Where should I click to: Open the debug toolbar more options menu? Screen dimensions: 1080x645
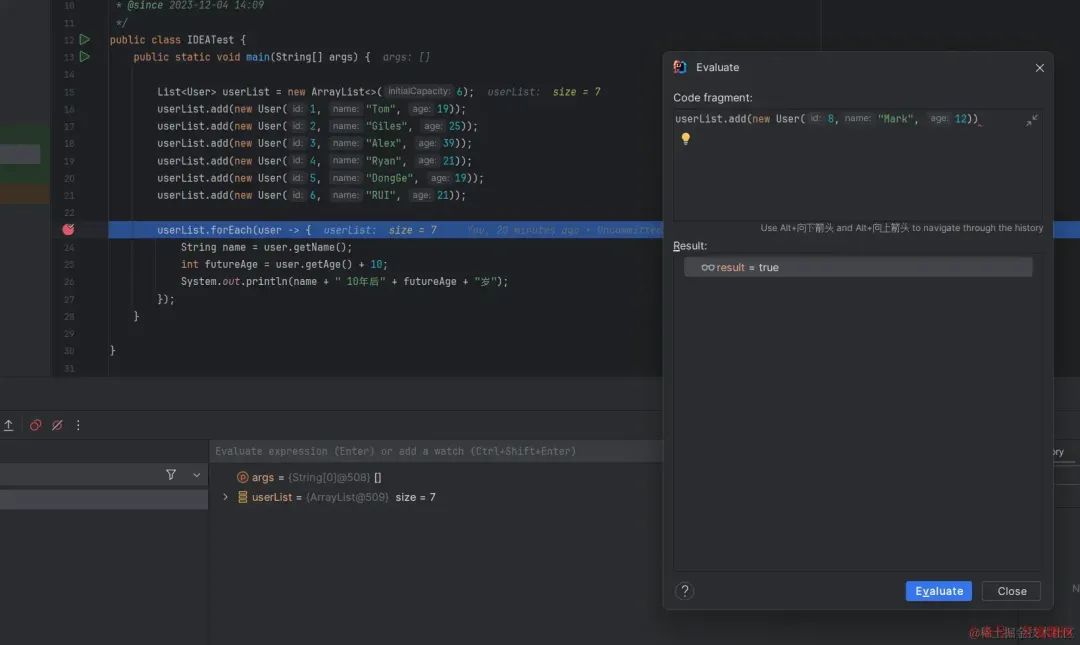click(x=78, y=425)
